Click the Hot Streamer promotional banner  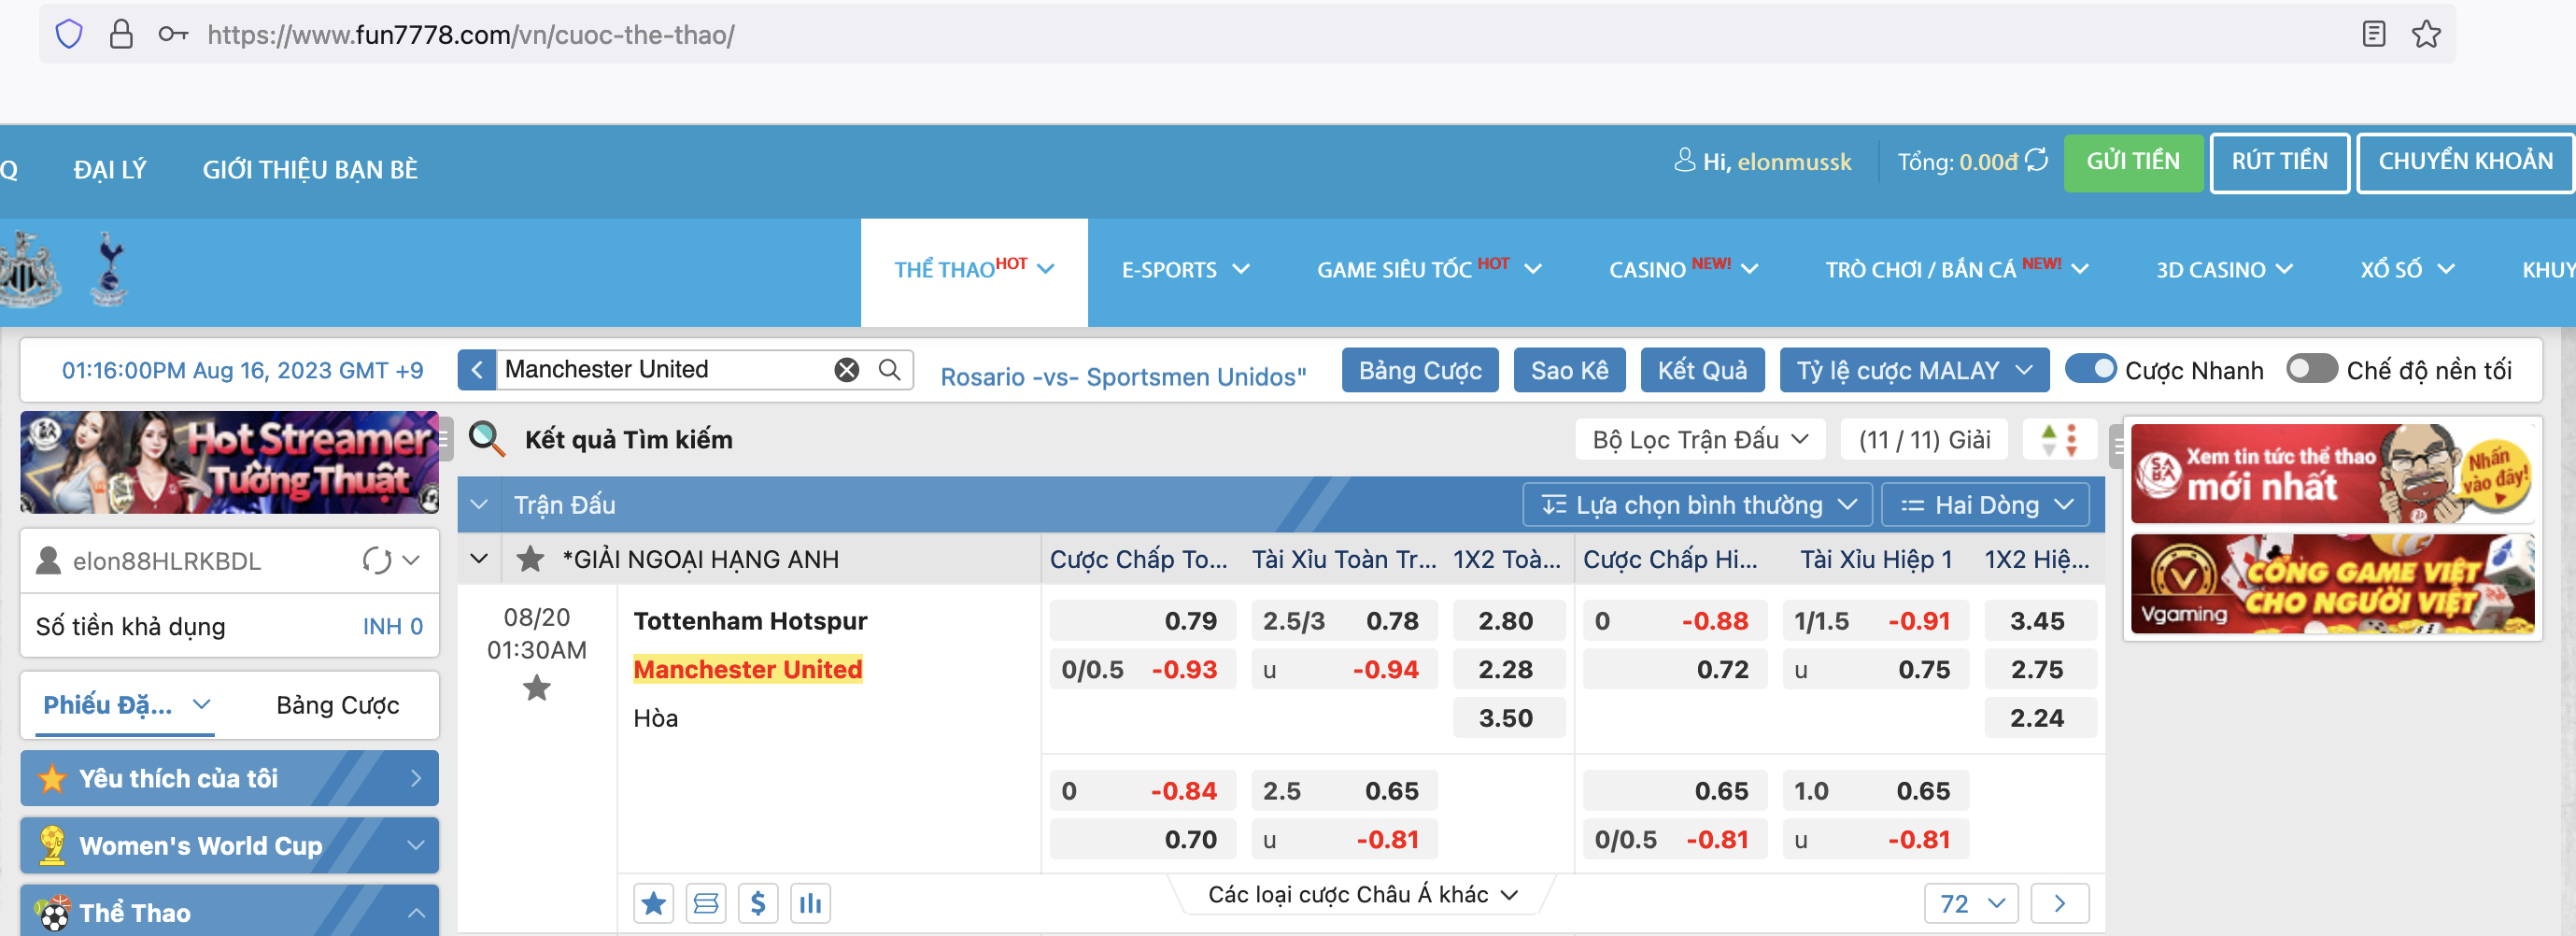(229, 462)
